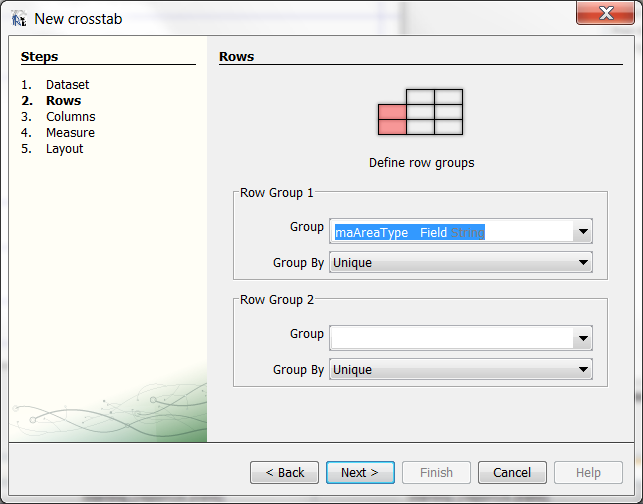The image size is (643, 504).
Task: Select the Columns step in list
Action: [70, 117]
